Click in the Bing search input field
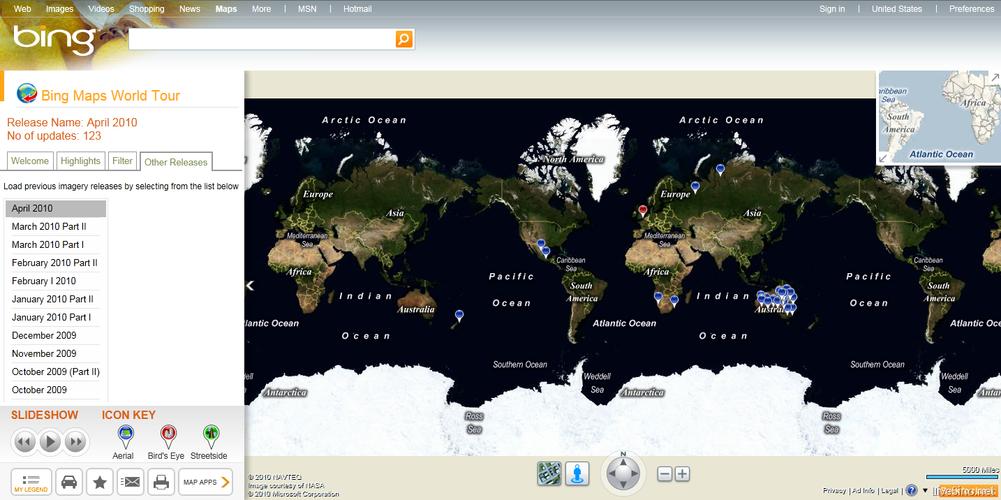This screenshot has width=1001, height=500. (x=262, y=39)
